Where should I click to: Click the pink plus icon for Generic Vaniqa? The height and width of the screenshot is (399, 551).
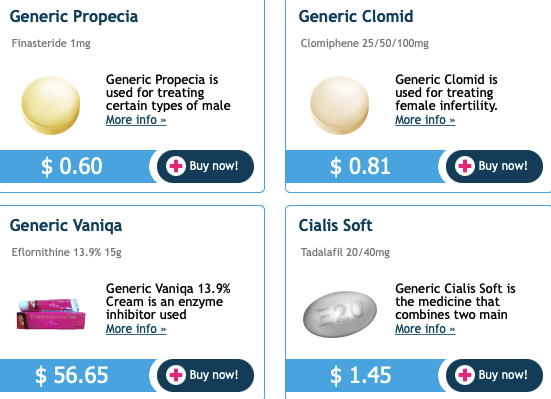176,375
